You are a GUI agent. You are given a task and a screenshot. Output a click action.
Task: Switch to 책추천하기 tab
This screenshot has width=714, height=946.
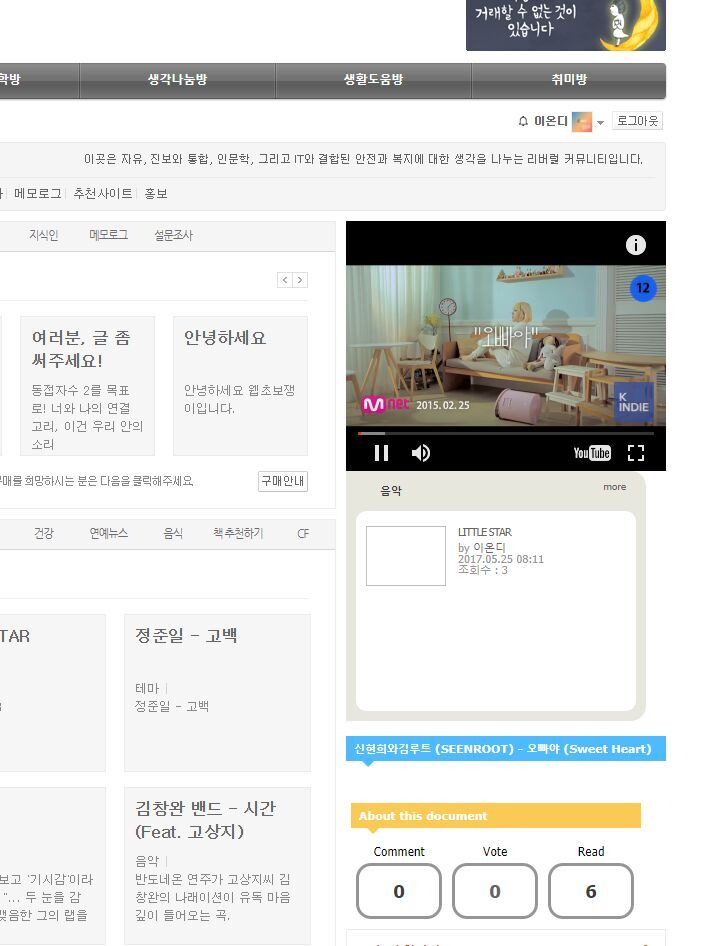[x=238, y=533]
